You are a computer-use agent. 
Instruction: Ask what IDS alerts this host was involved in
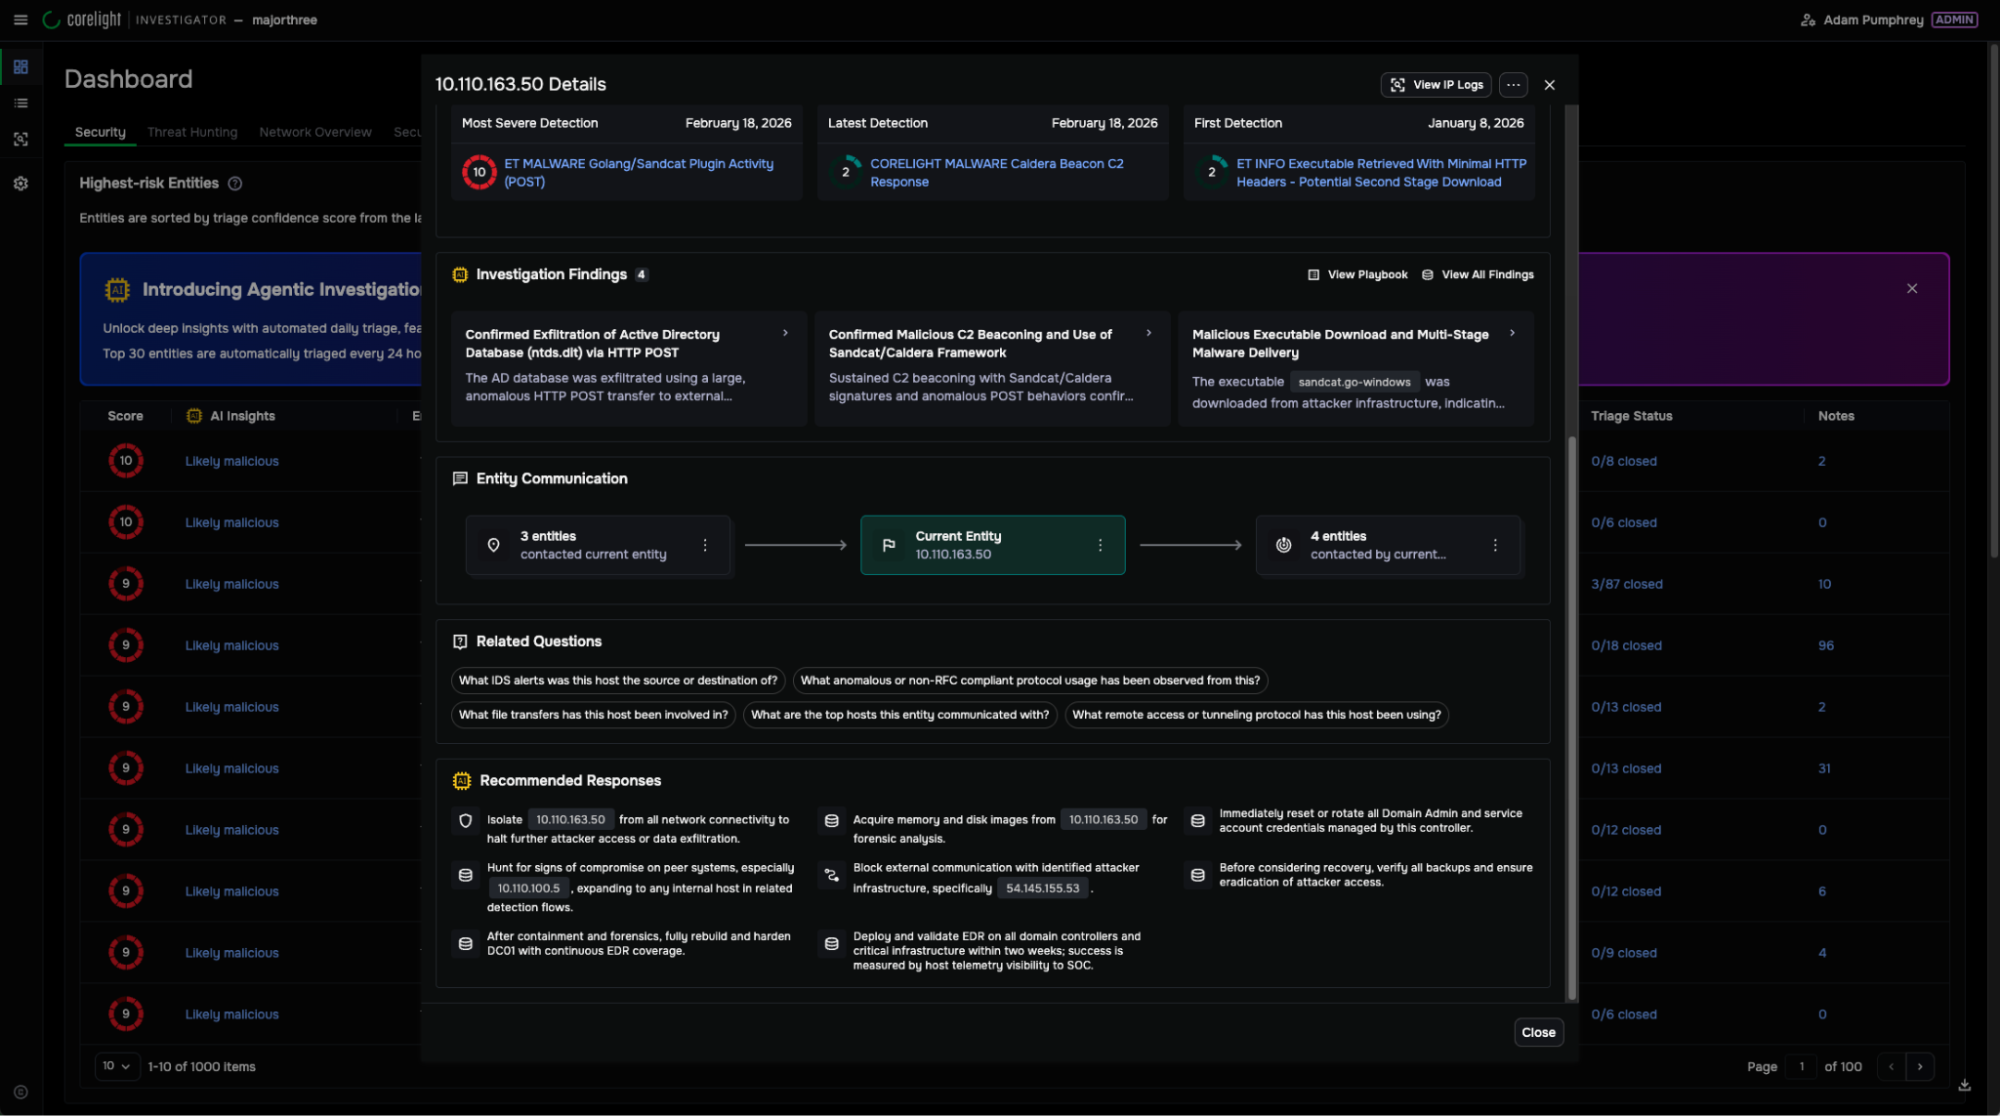(618, 680)
